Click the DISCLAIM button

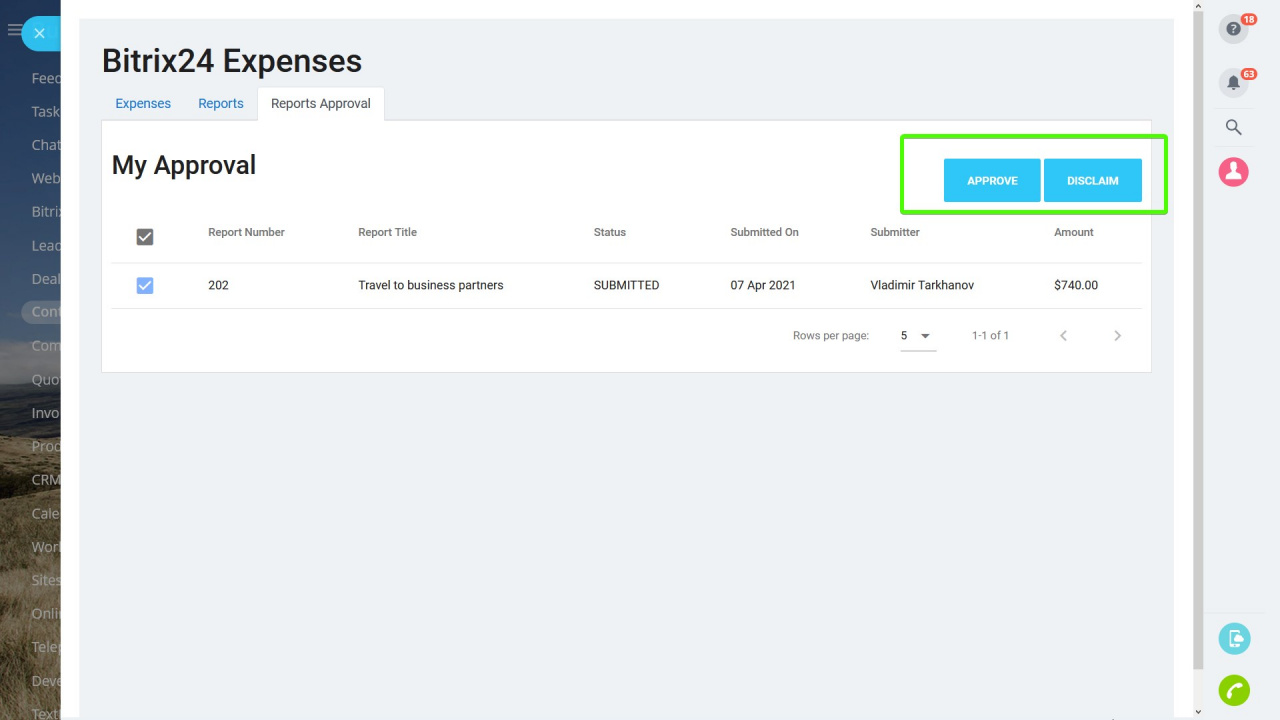[1093, 181]
